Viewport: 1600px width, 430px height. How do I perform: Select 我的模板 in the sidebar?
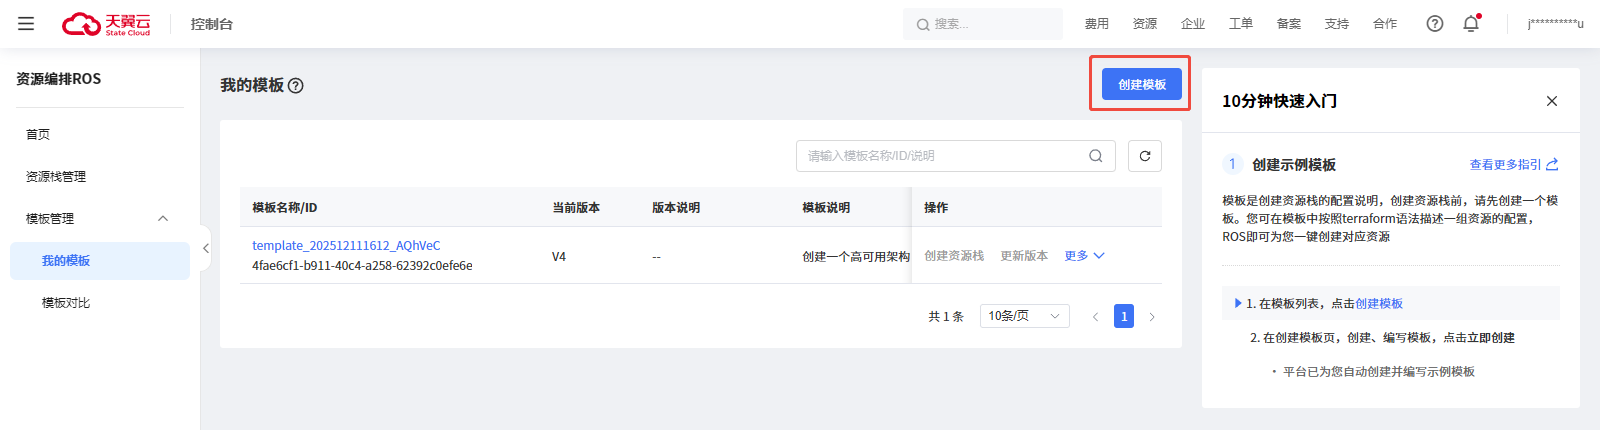[x=100, y=261]
